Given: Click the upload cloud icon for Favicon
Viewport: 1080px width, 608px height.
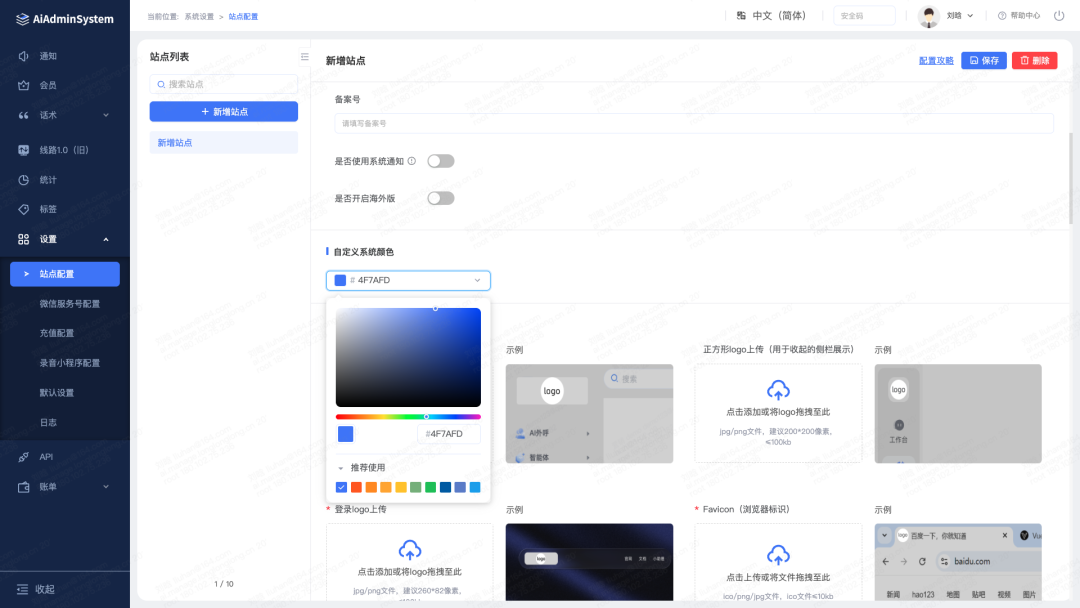Looking at the screenshot, I should coord(778,555).
